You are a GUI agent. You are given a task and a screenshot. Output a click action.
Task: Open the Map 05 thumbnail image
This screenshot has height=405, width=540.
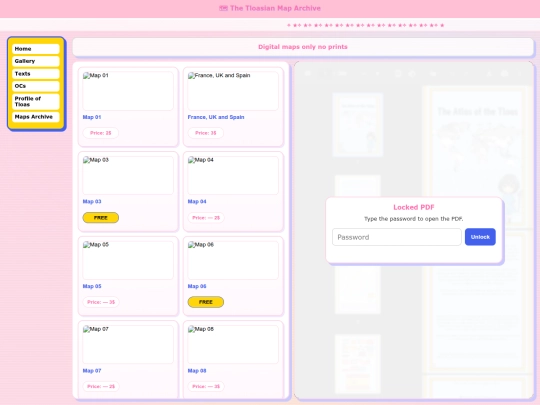click(x=128, y=260)
